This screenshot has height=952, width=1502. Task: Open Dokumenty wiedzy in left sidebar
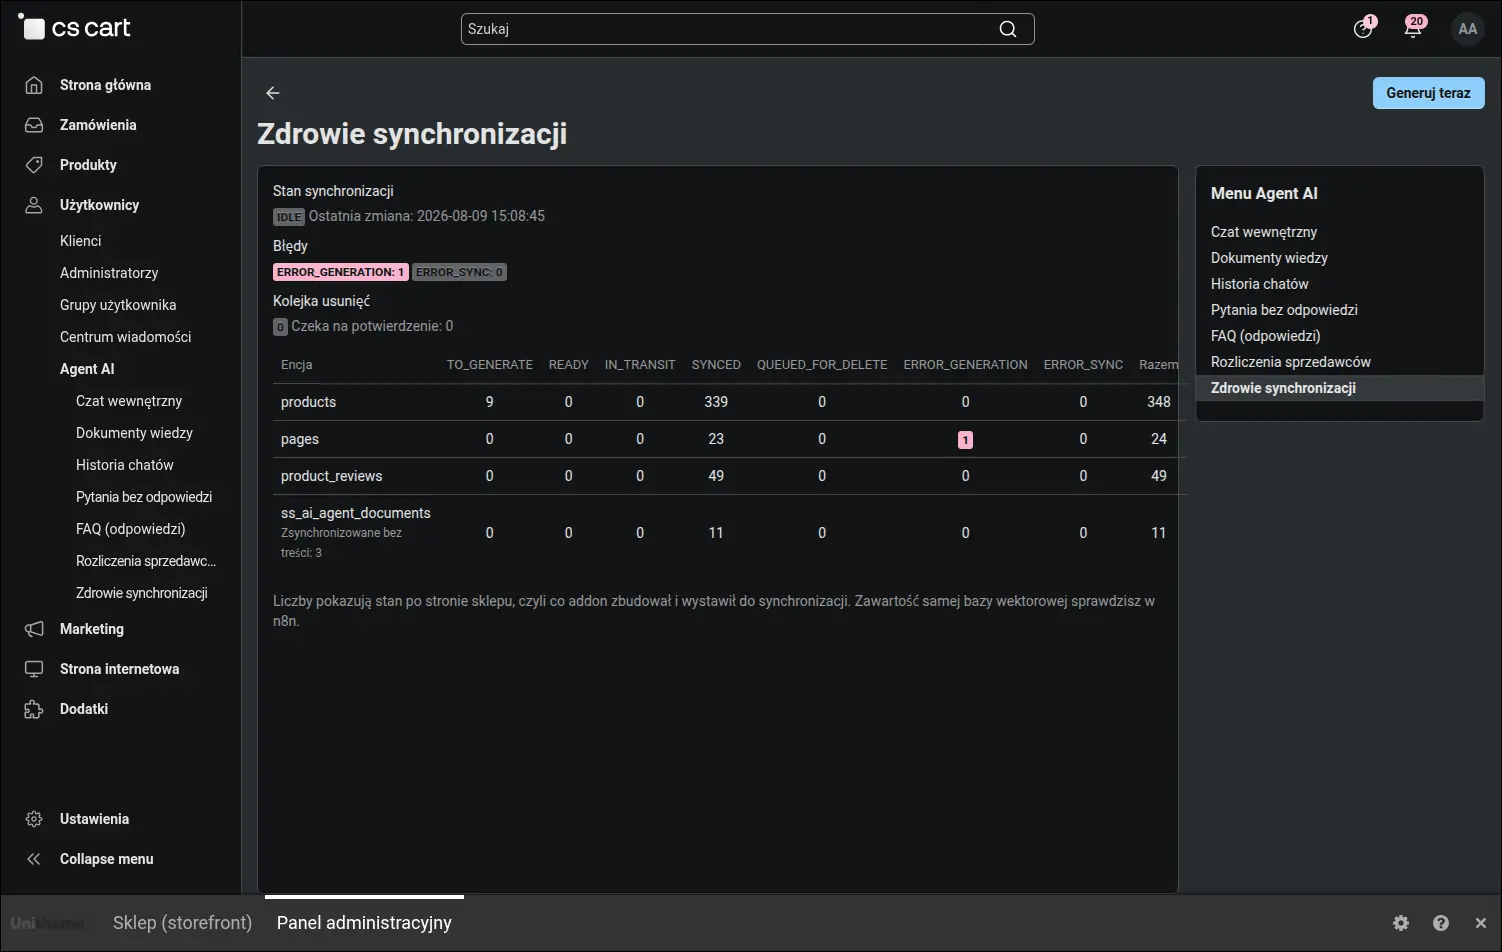[x=134, y=433]
